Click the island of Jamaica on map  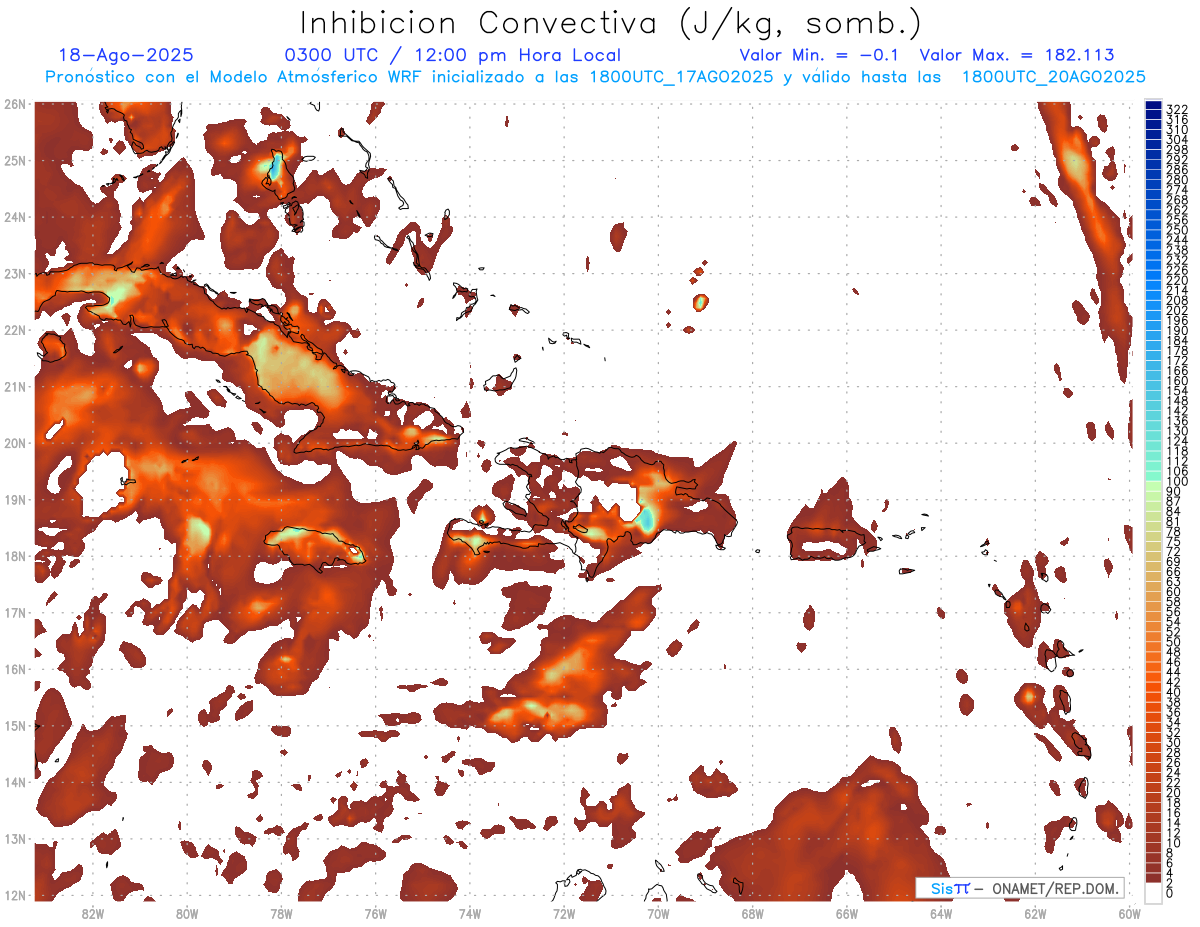click(x=315, y=546)
